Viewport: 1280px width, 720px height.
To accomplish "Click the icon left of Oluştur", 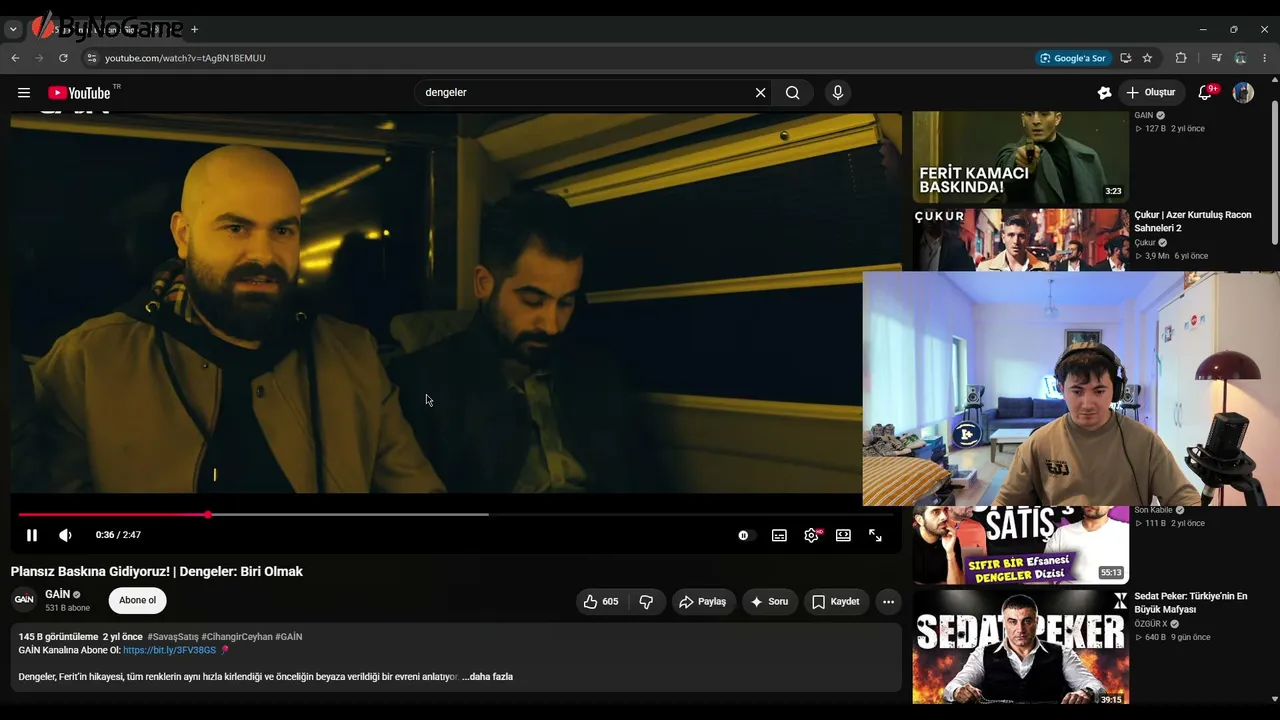I will [x=1104, y=93].
